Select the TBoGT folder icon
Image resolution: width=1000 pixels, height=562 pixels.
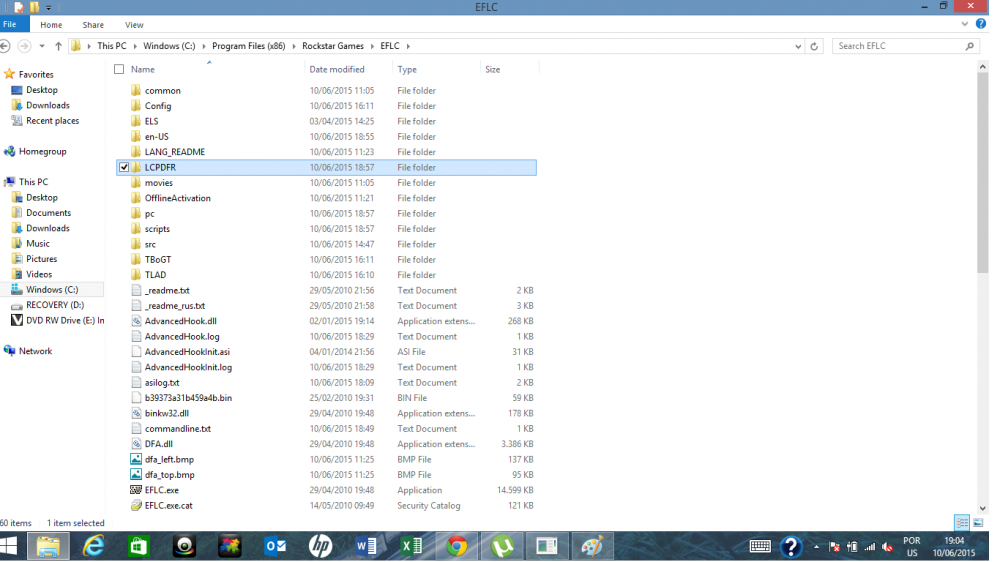136,259
